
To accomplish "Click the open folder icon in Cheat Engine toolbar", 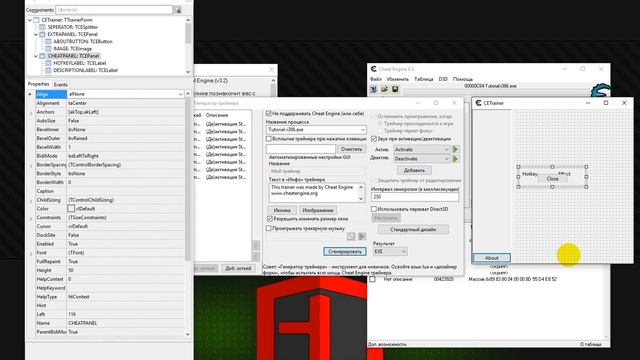I will click(x=384, y=89).
